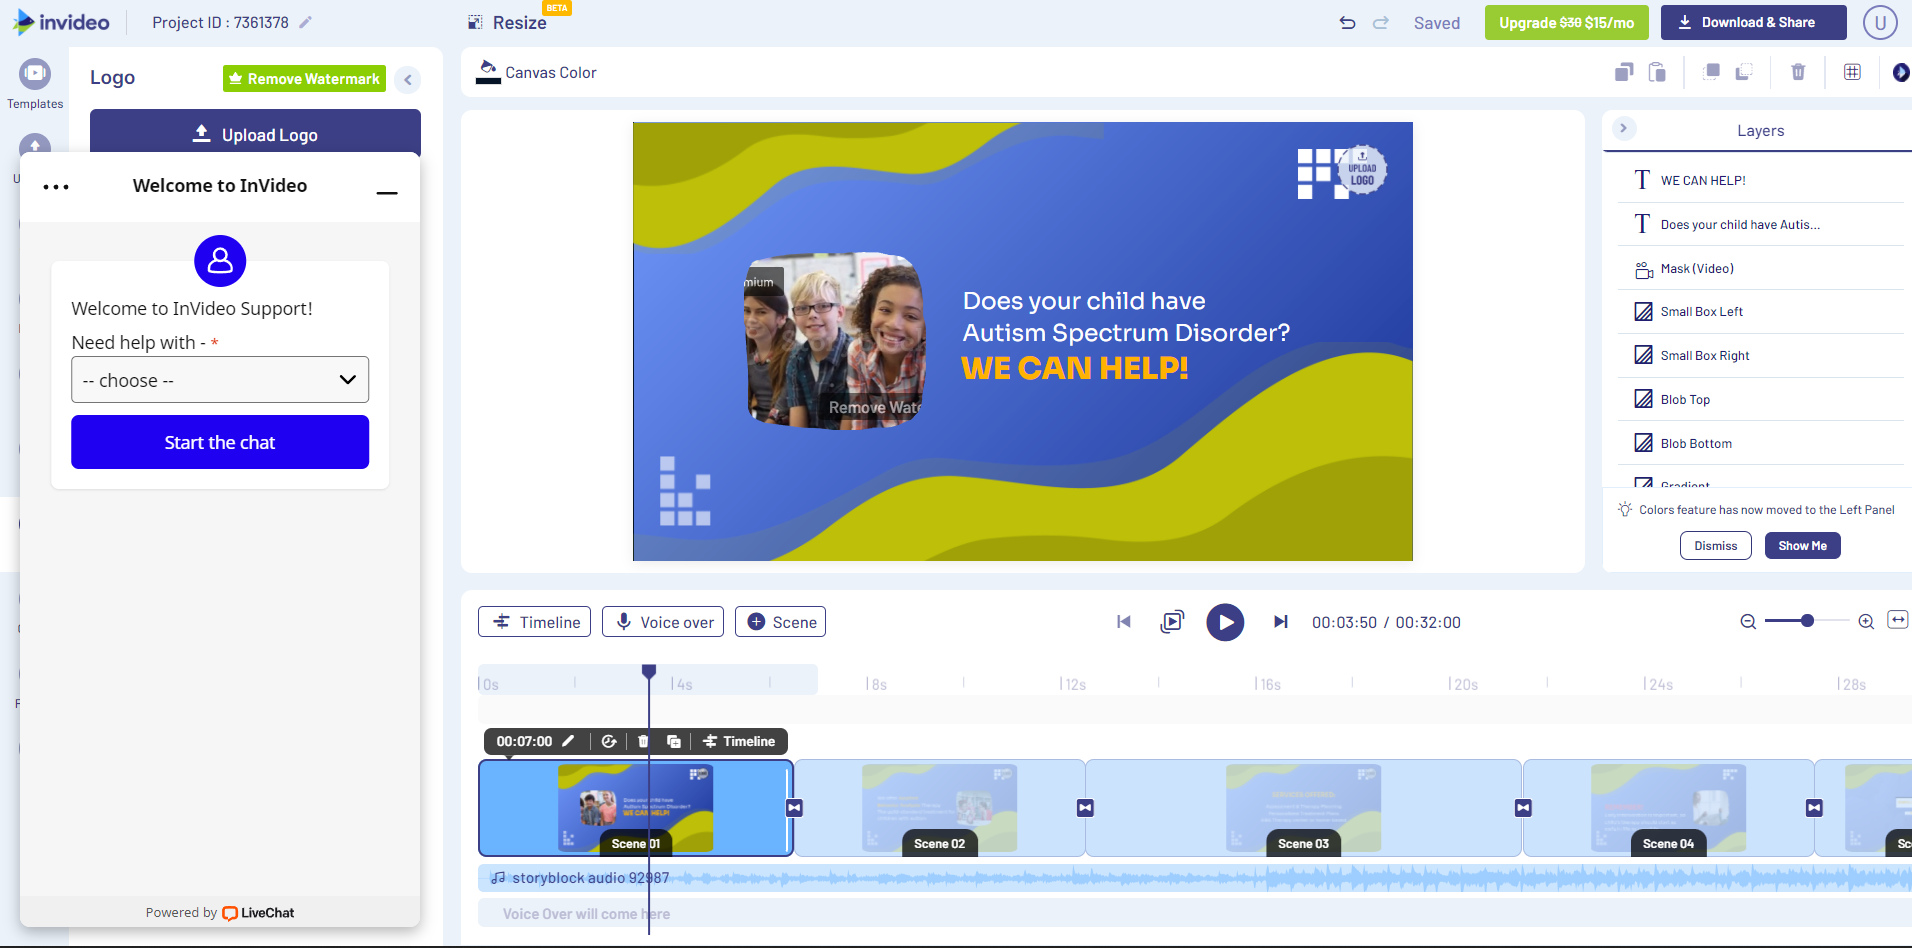Adjust the timeline zoom slider handle
The height and width of the screenshot is (948, 1912).
1807,621
